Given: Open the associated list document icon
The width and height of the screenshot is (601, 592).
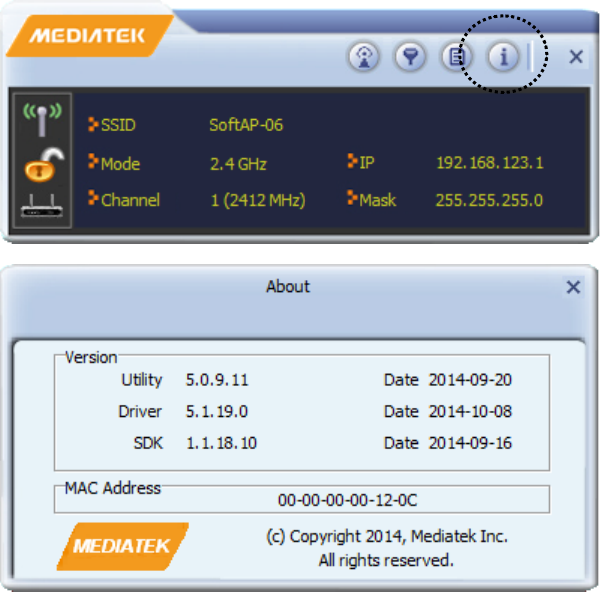Looking at the screenshot, I should 456,57.
